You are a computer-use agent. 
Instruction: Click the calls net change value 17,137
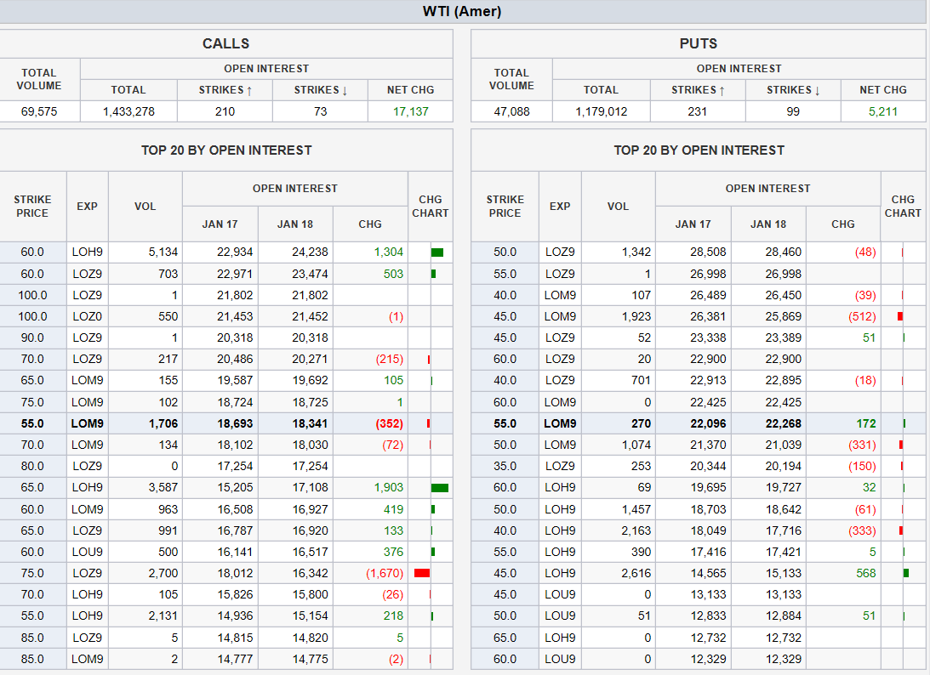point(410,112)
